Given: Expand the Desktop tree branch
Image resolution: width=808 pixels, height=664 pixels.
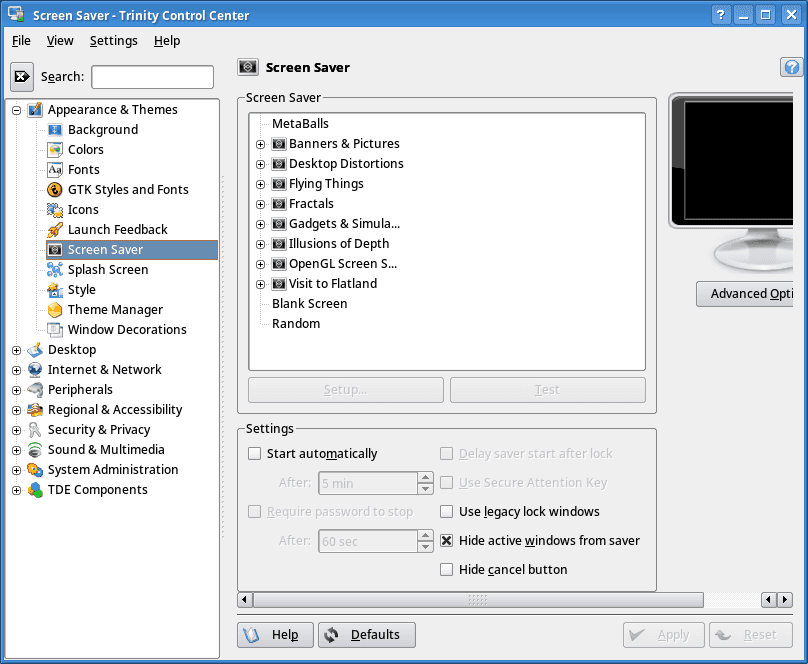Looking at the screenshot, I should (x=16, y=349).
